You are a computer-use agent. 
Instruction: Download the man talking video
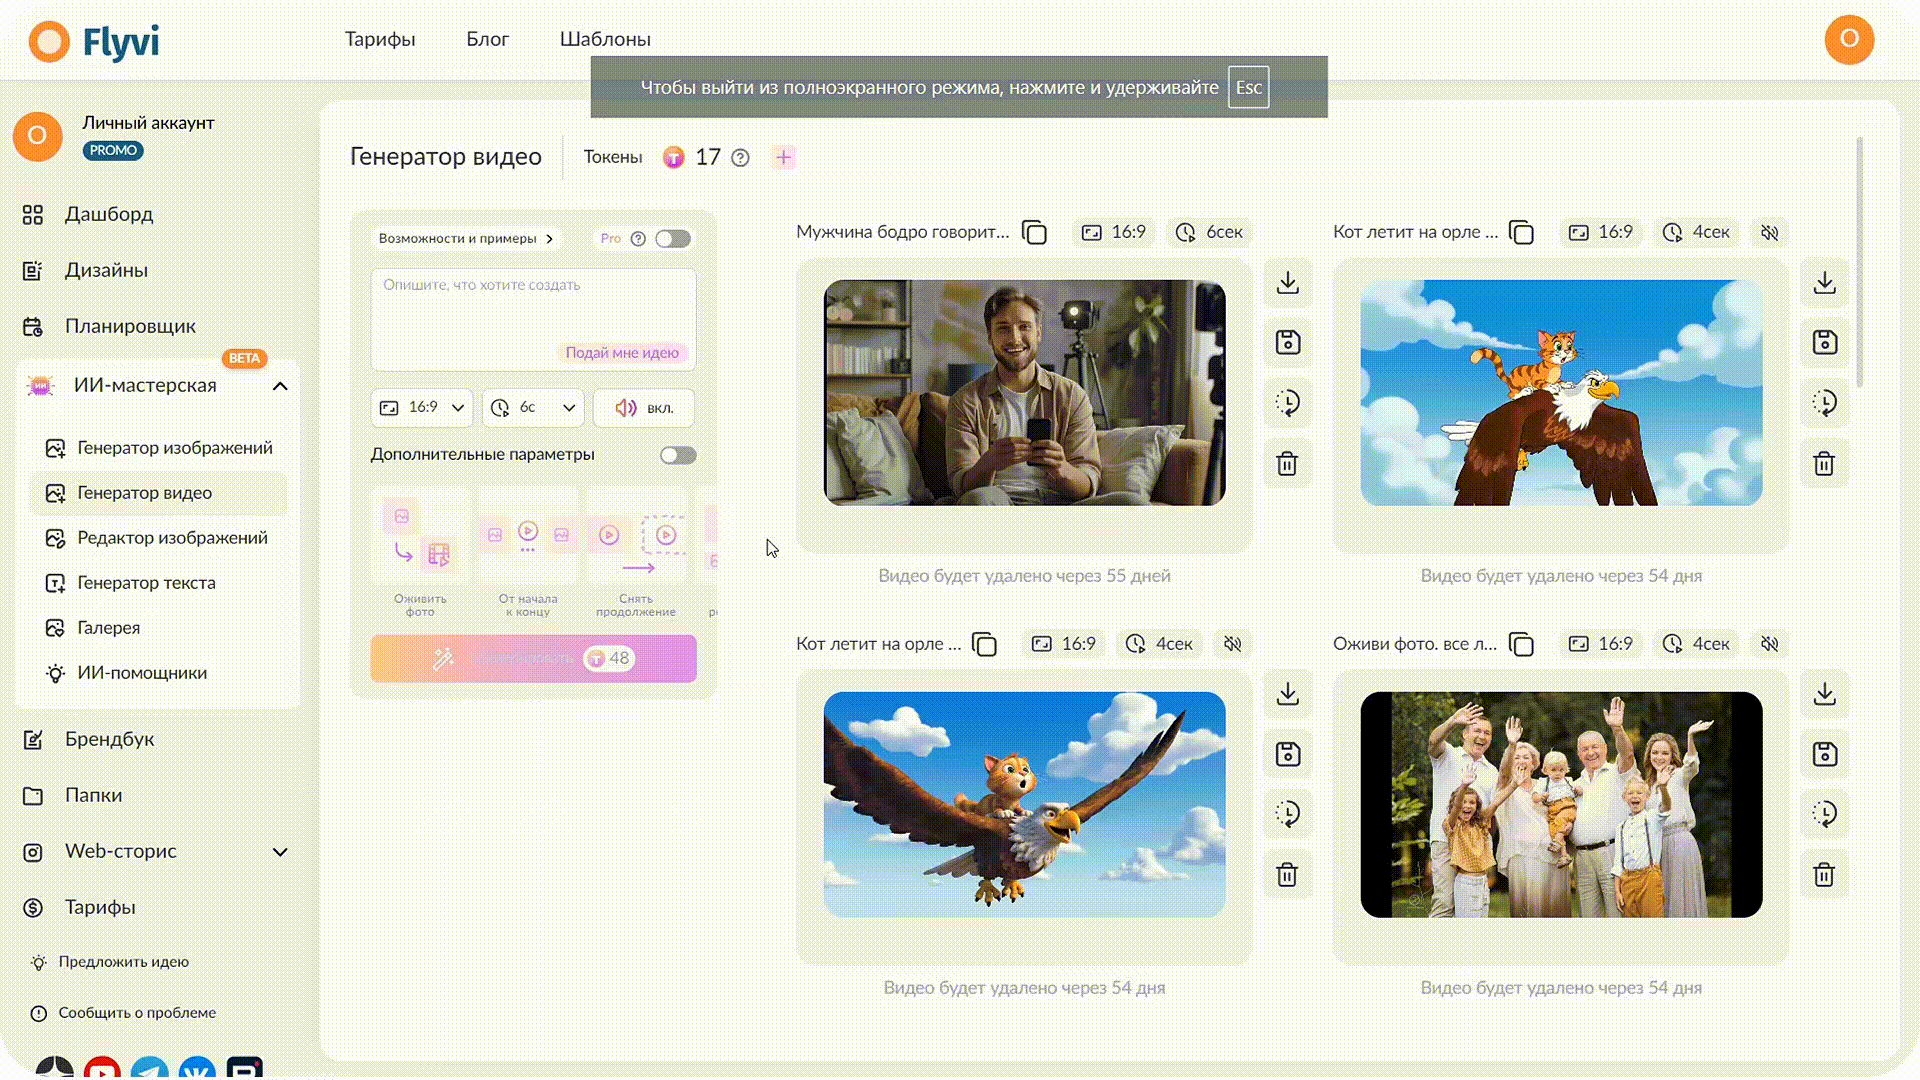tap(1287, 283)
